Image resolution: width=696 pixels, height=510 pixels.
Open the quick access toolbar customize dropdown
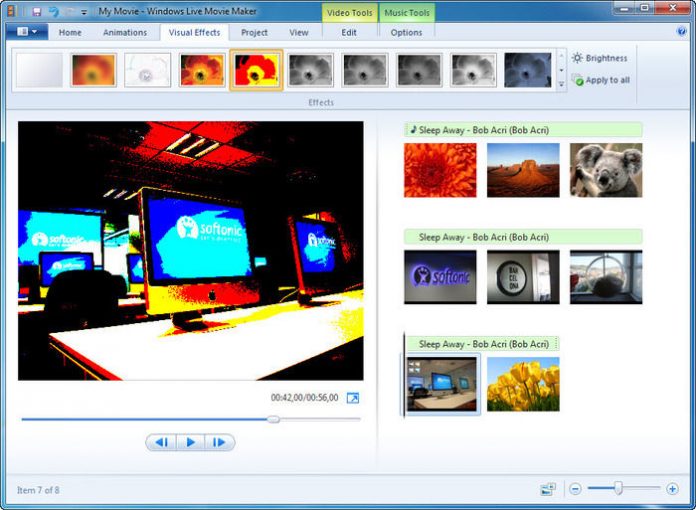click(84, 12)
